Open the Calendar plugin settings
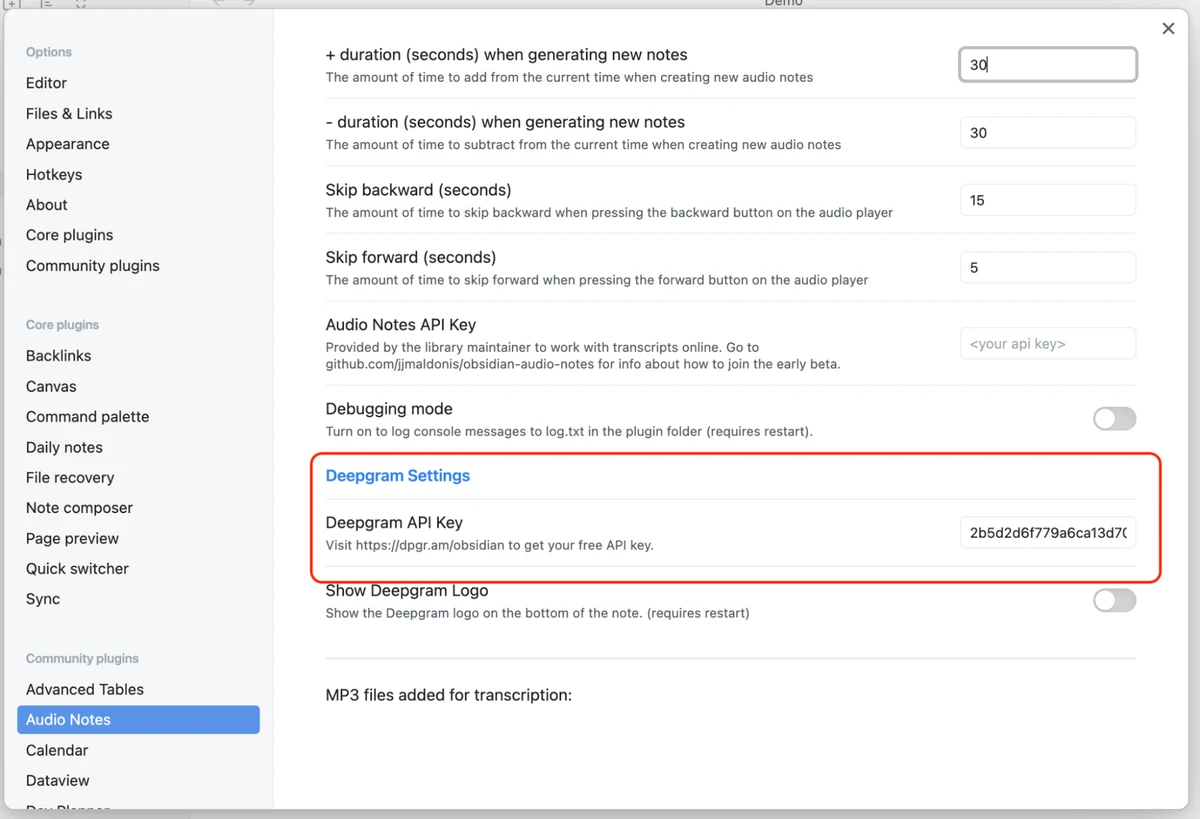 click(56, 750)
